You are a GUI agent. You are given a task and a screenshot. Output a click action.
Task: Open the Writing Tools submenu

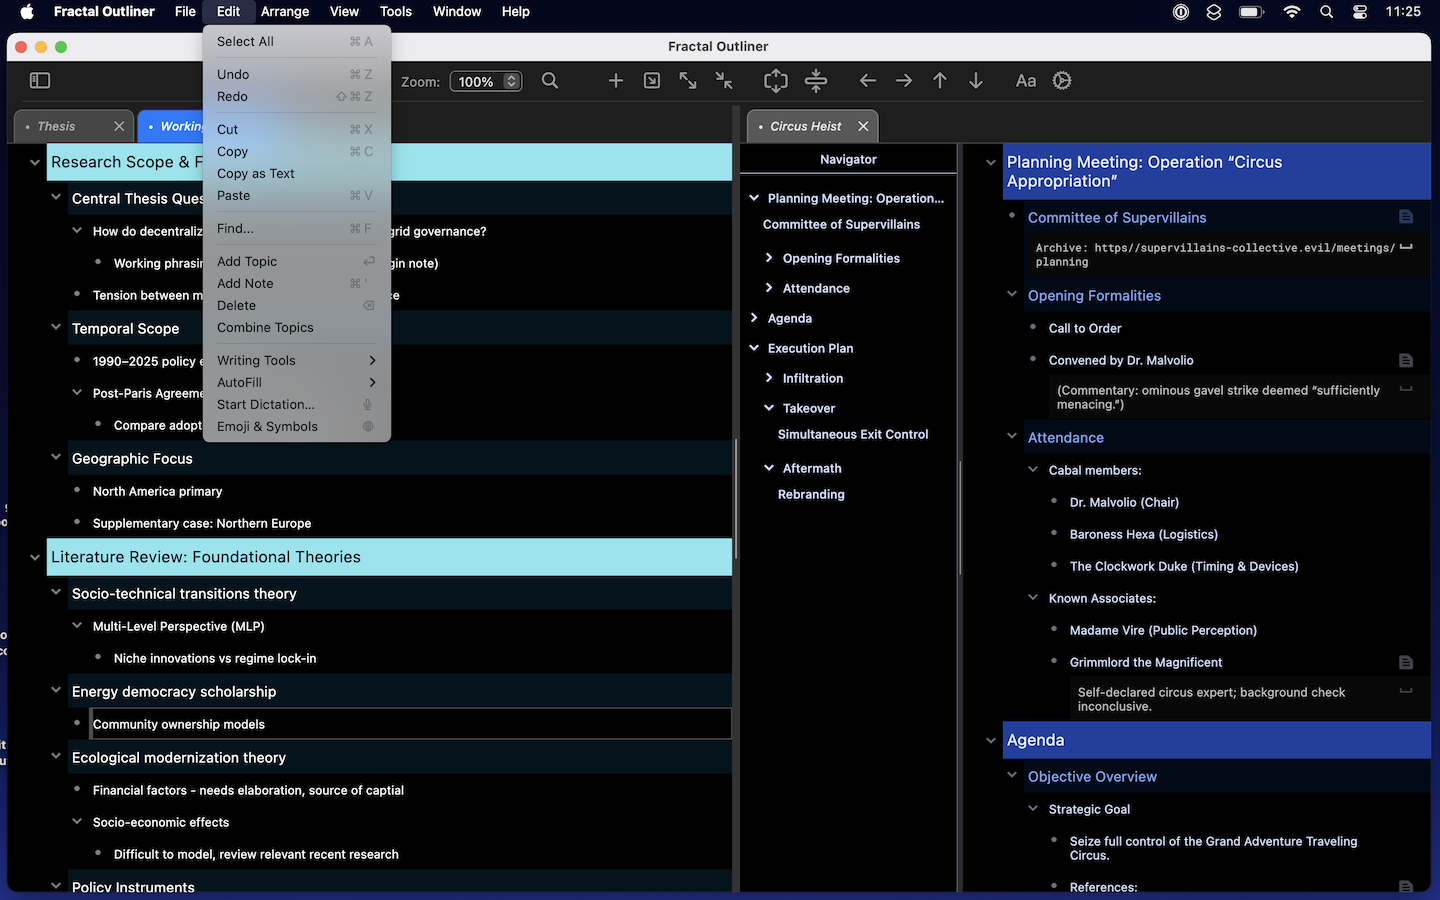coord(256,360)
